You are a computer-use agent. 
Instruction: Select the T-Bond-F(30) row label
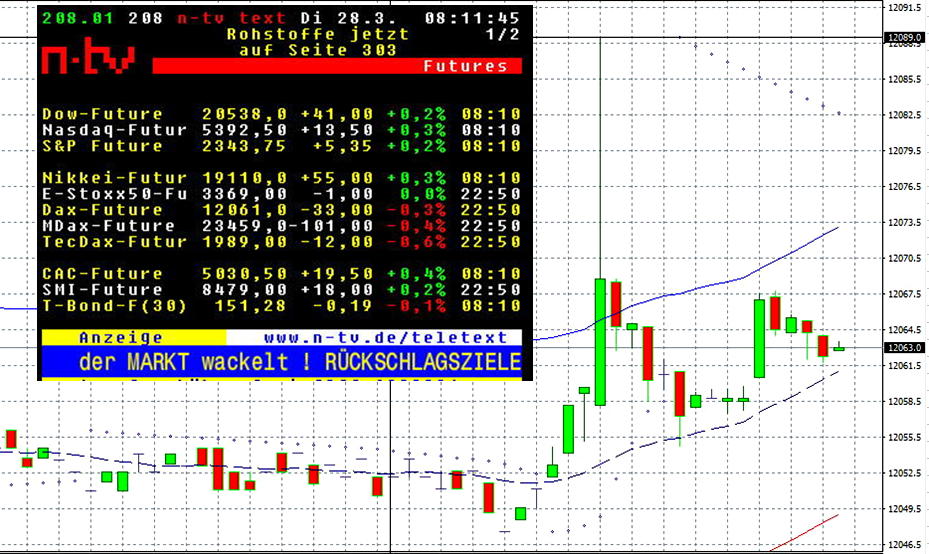(114, 306)
